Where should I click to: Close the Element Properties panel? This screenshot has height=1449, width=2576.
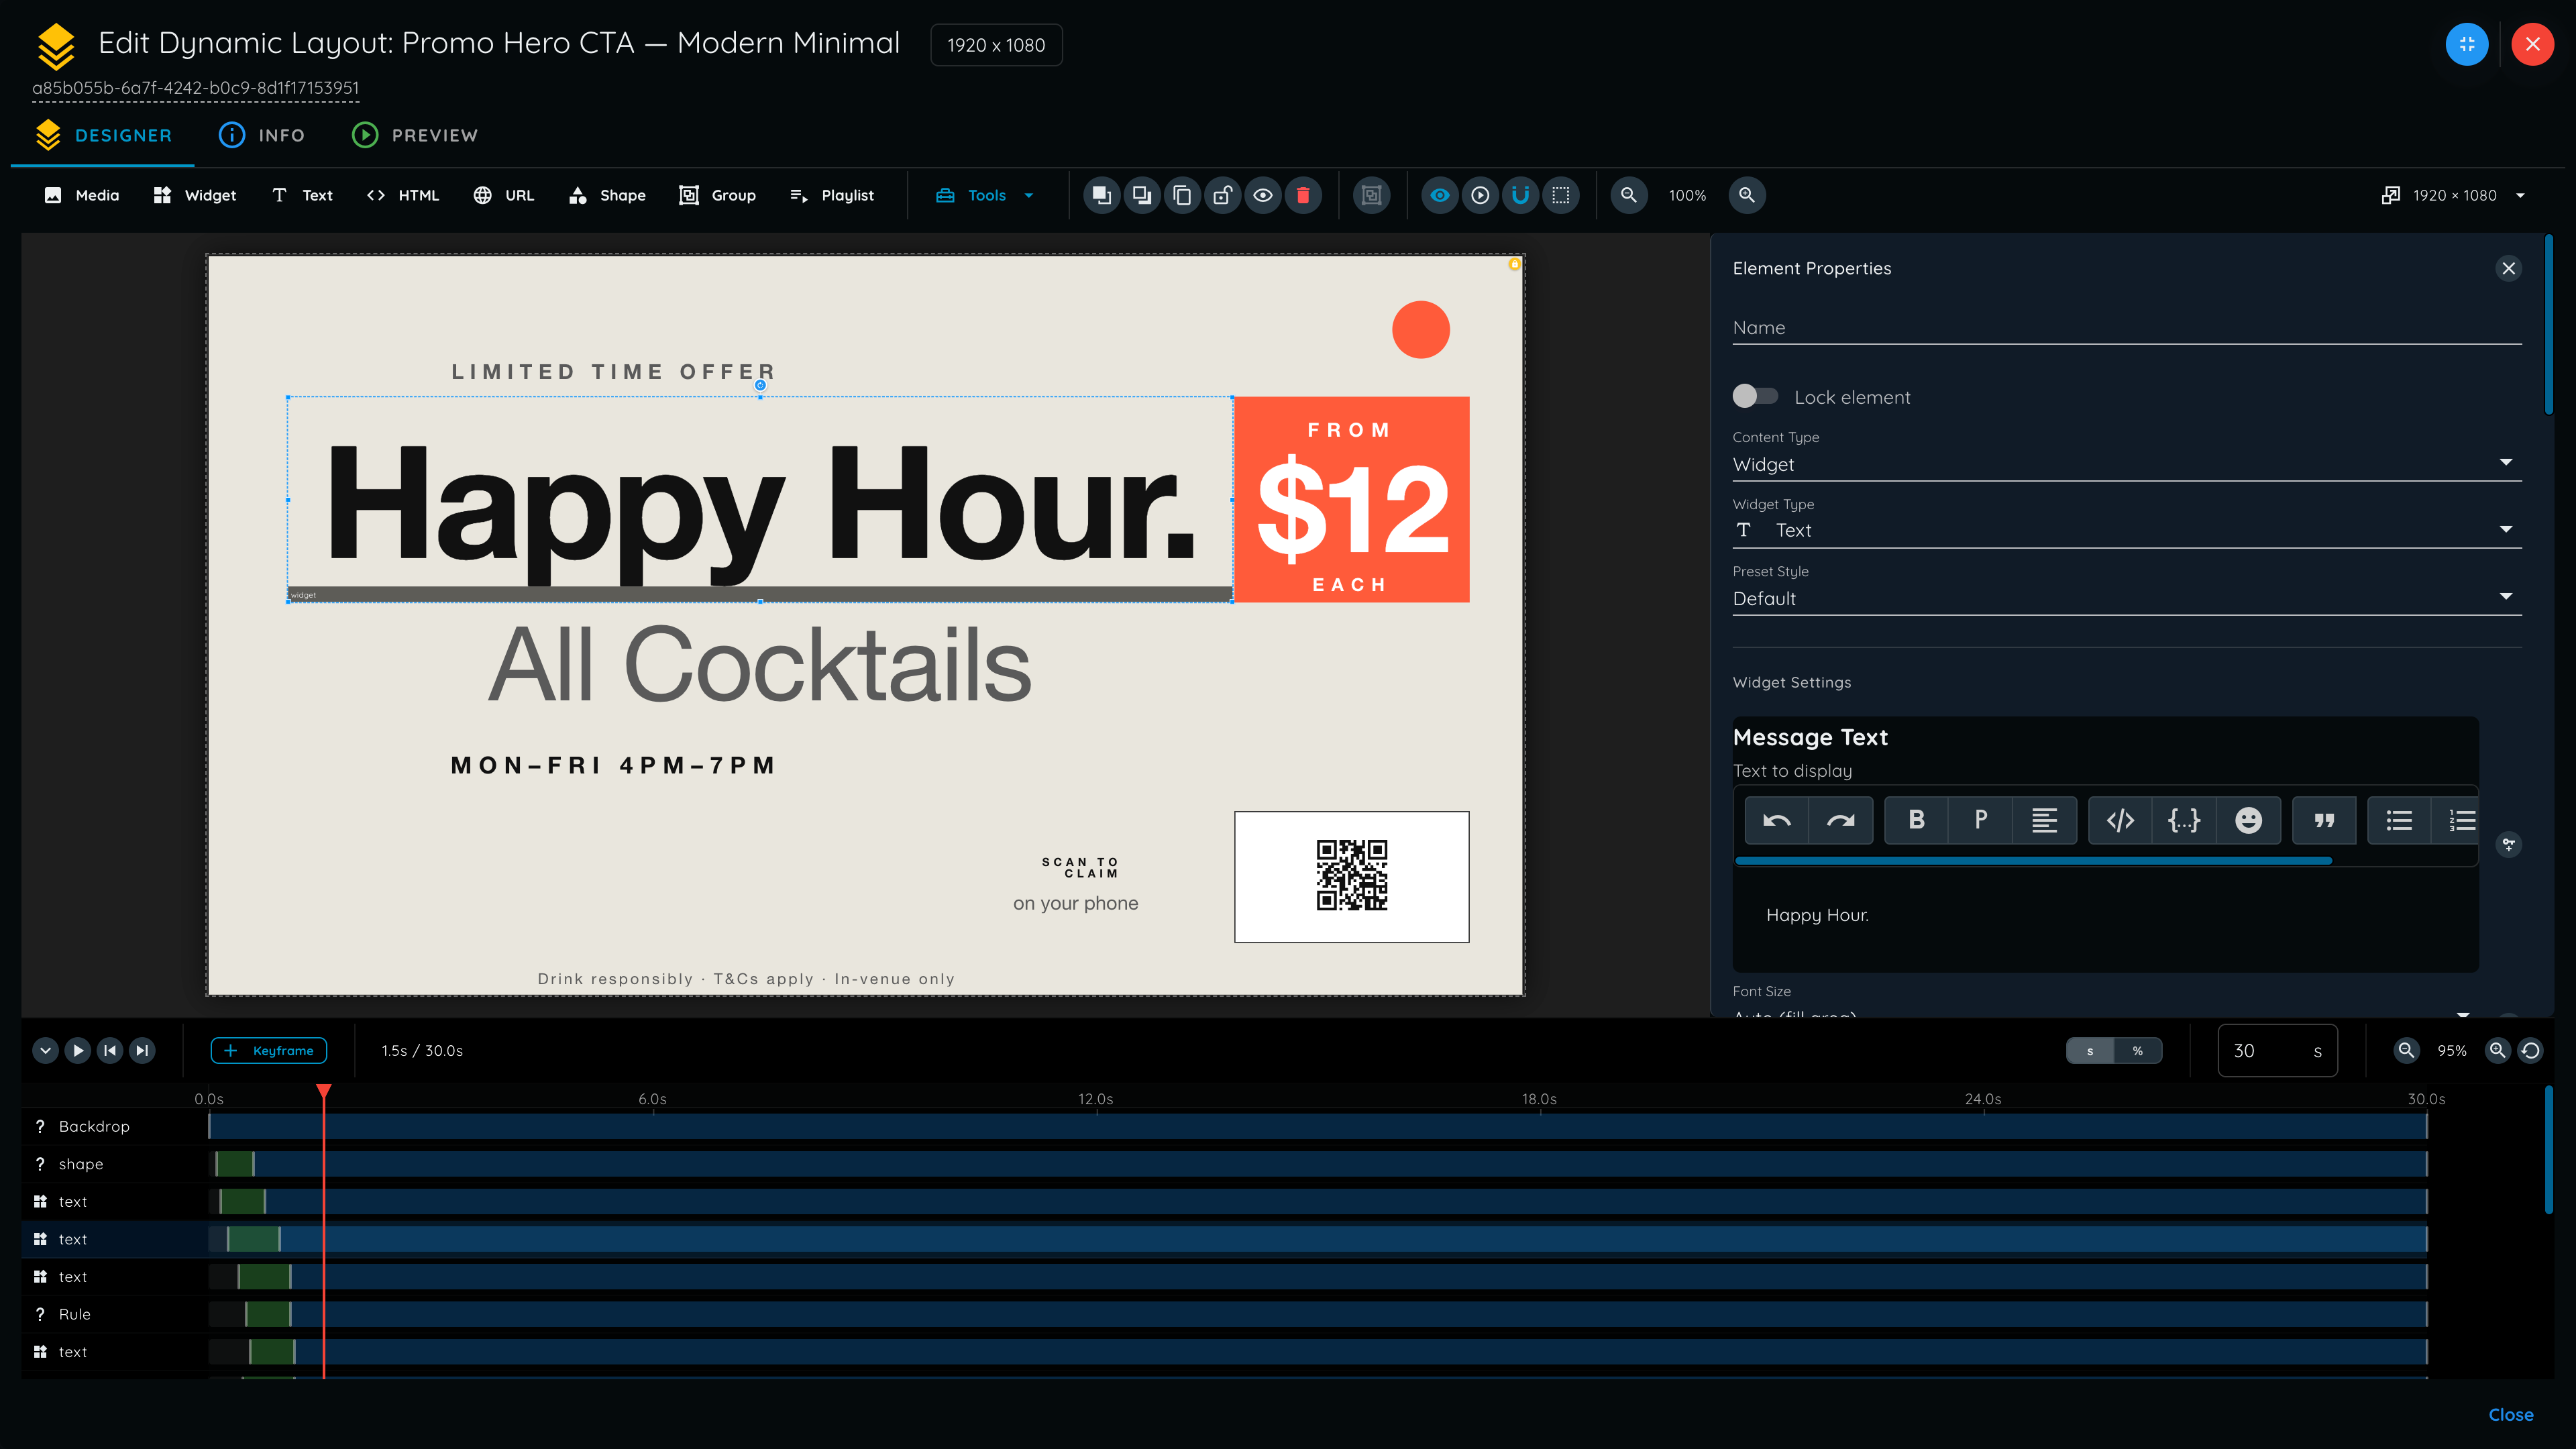point(2509,268)
